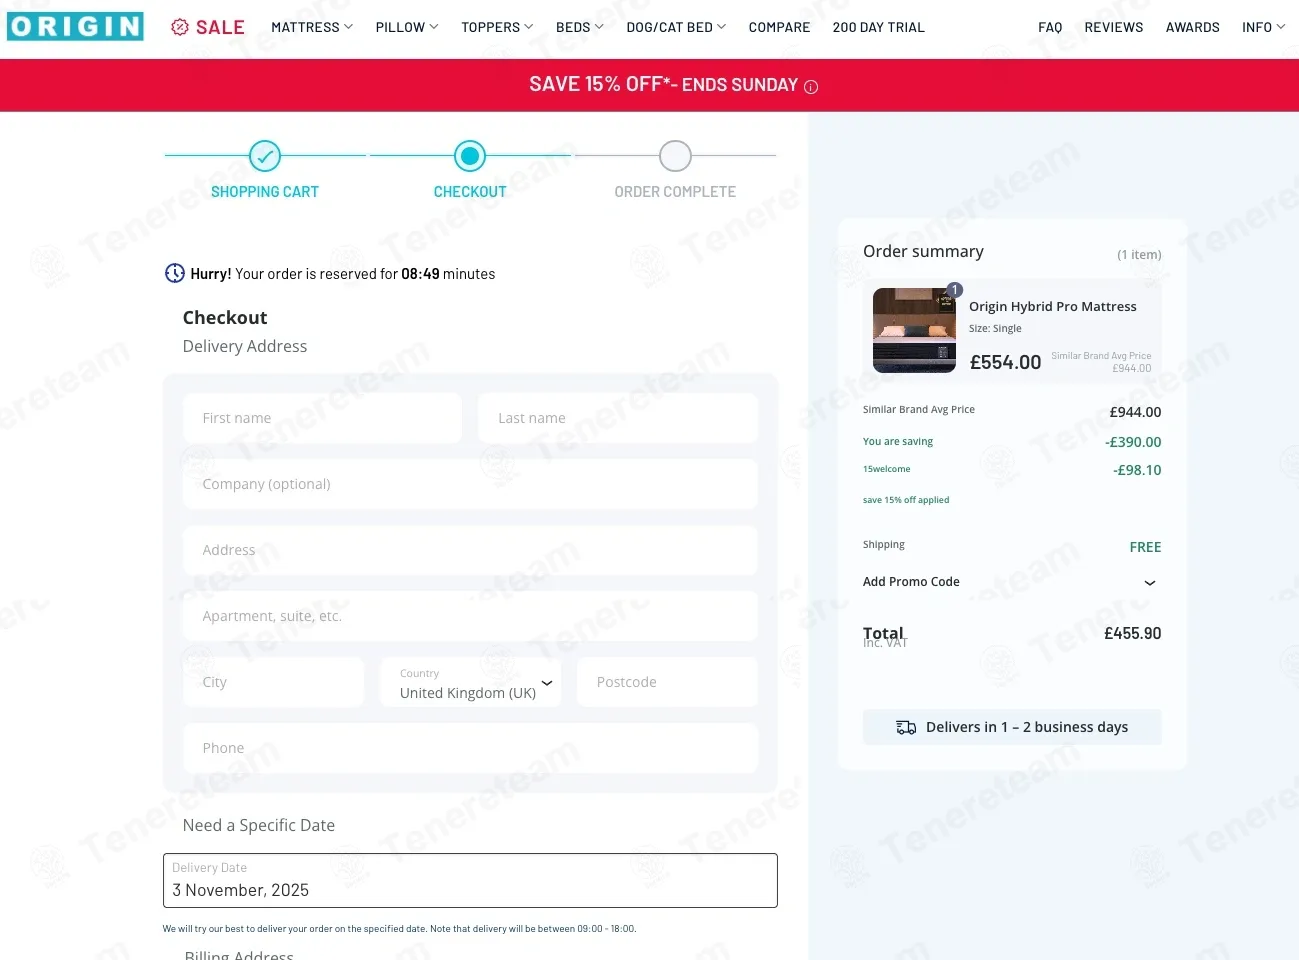The width and height of the screenshot is (1299, 960).
Task: Click the First name input field
Action: point(322,418)
